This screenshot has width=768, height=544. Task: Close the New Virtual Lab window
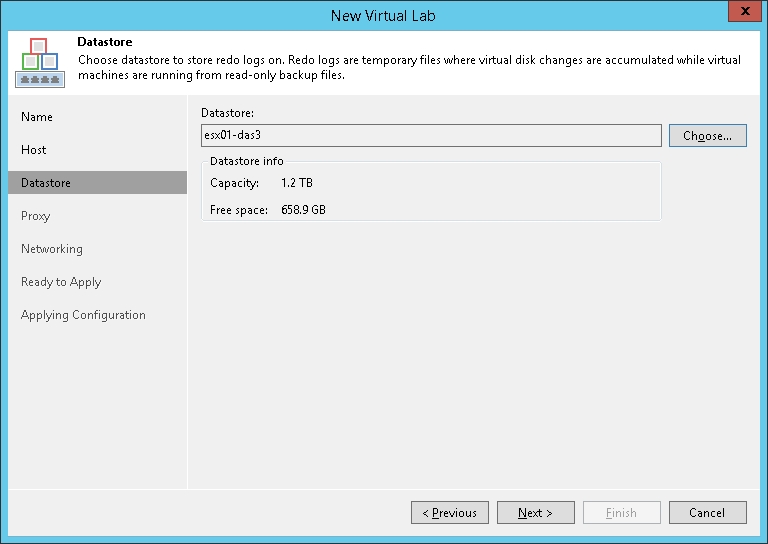click(744, 11)
